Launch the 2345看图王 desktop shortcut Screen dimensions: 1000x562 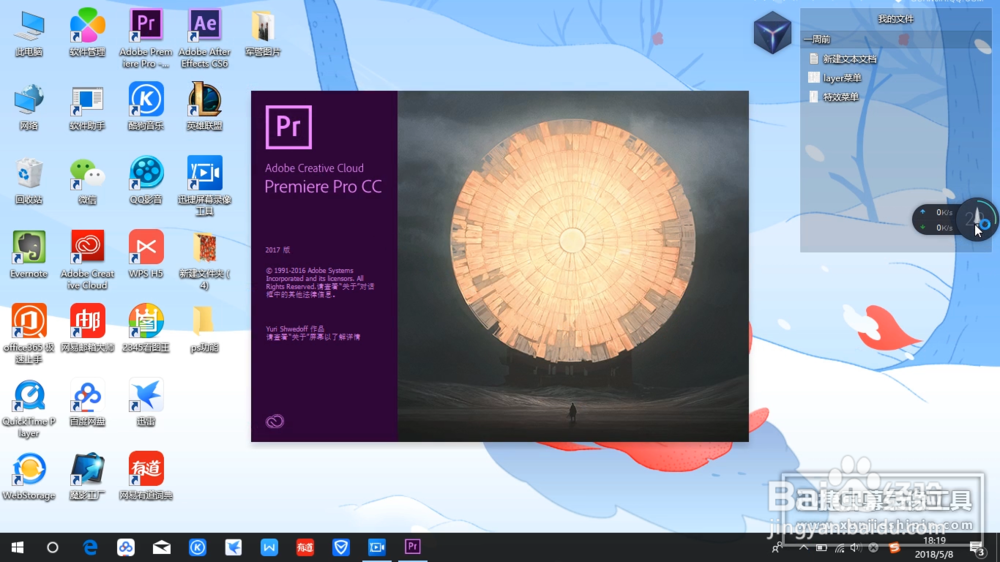tap(145, 329)
